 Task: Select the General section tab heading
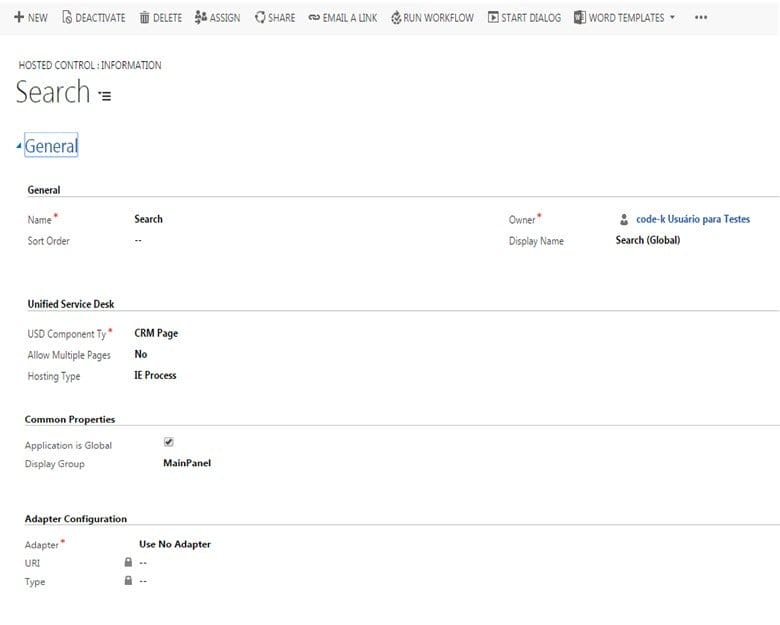(51, 146)
